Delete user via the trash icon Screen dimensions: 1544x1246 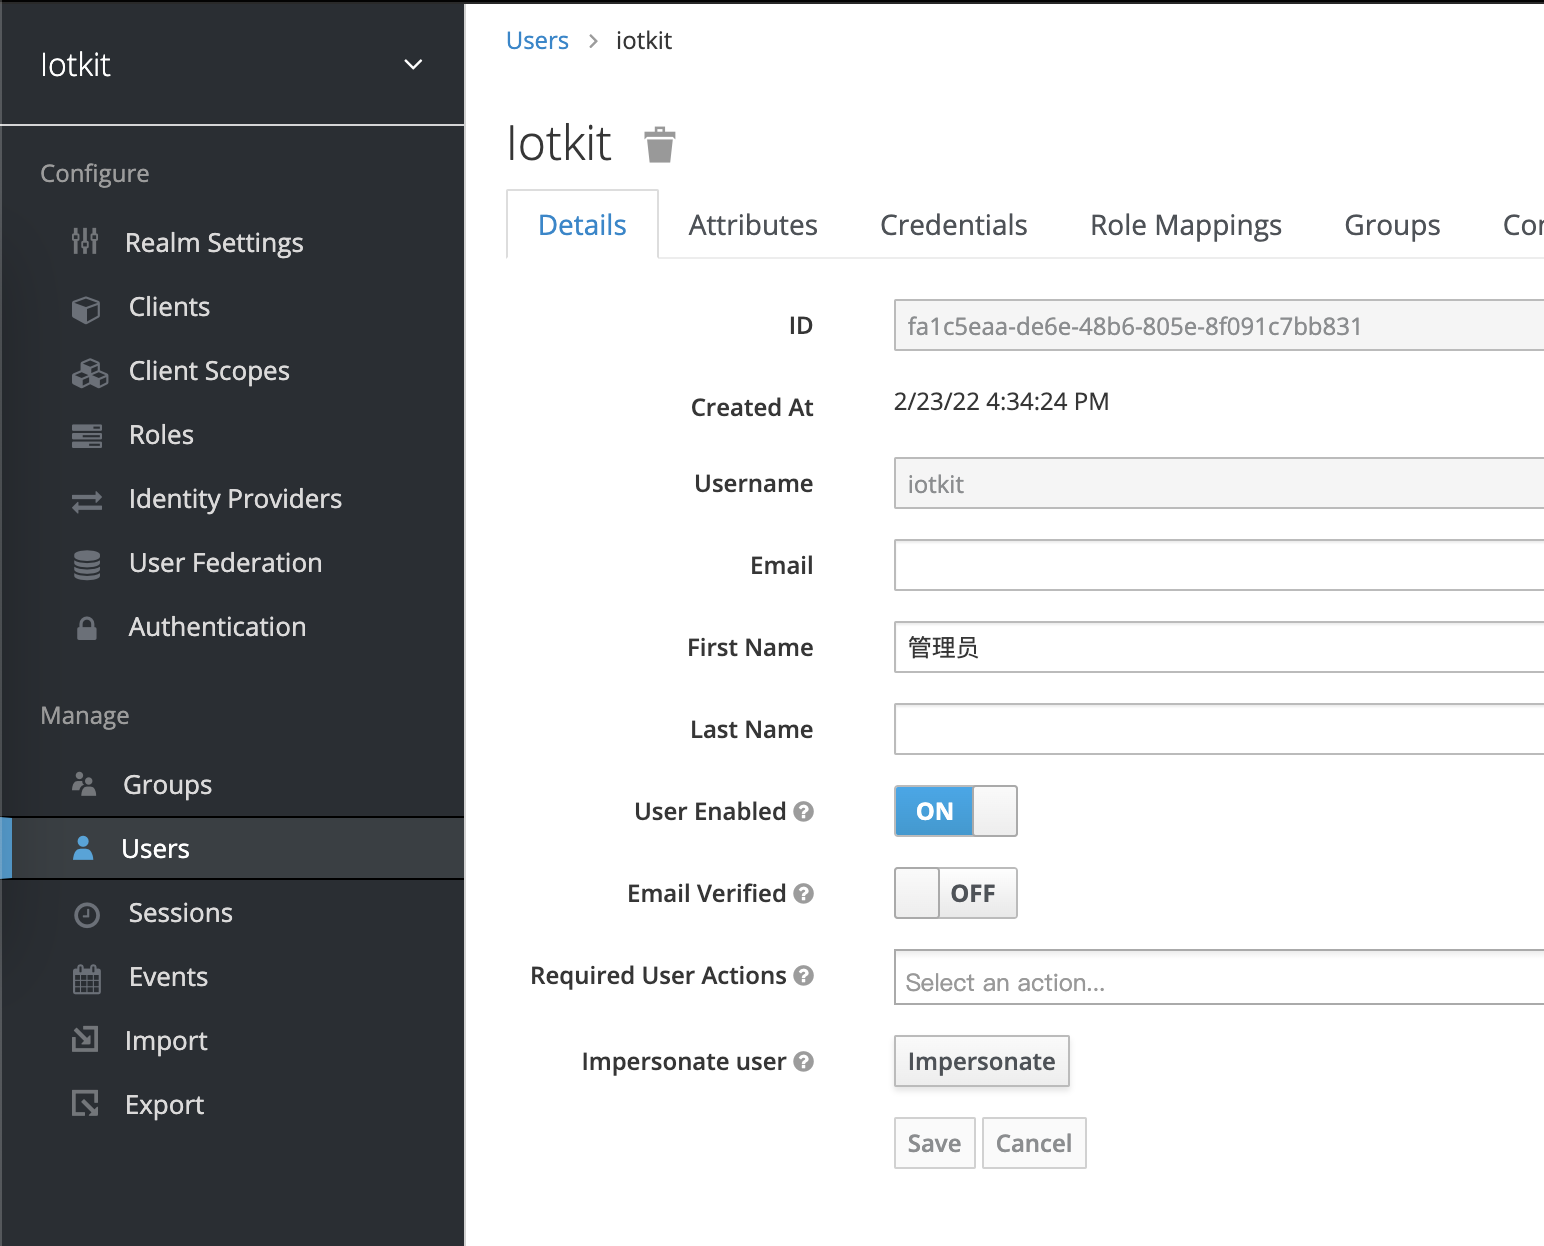(660, 145)
